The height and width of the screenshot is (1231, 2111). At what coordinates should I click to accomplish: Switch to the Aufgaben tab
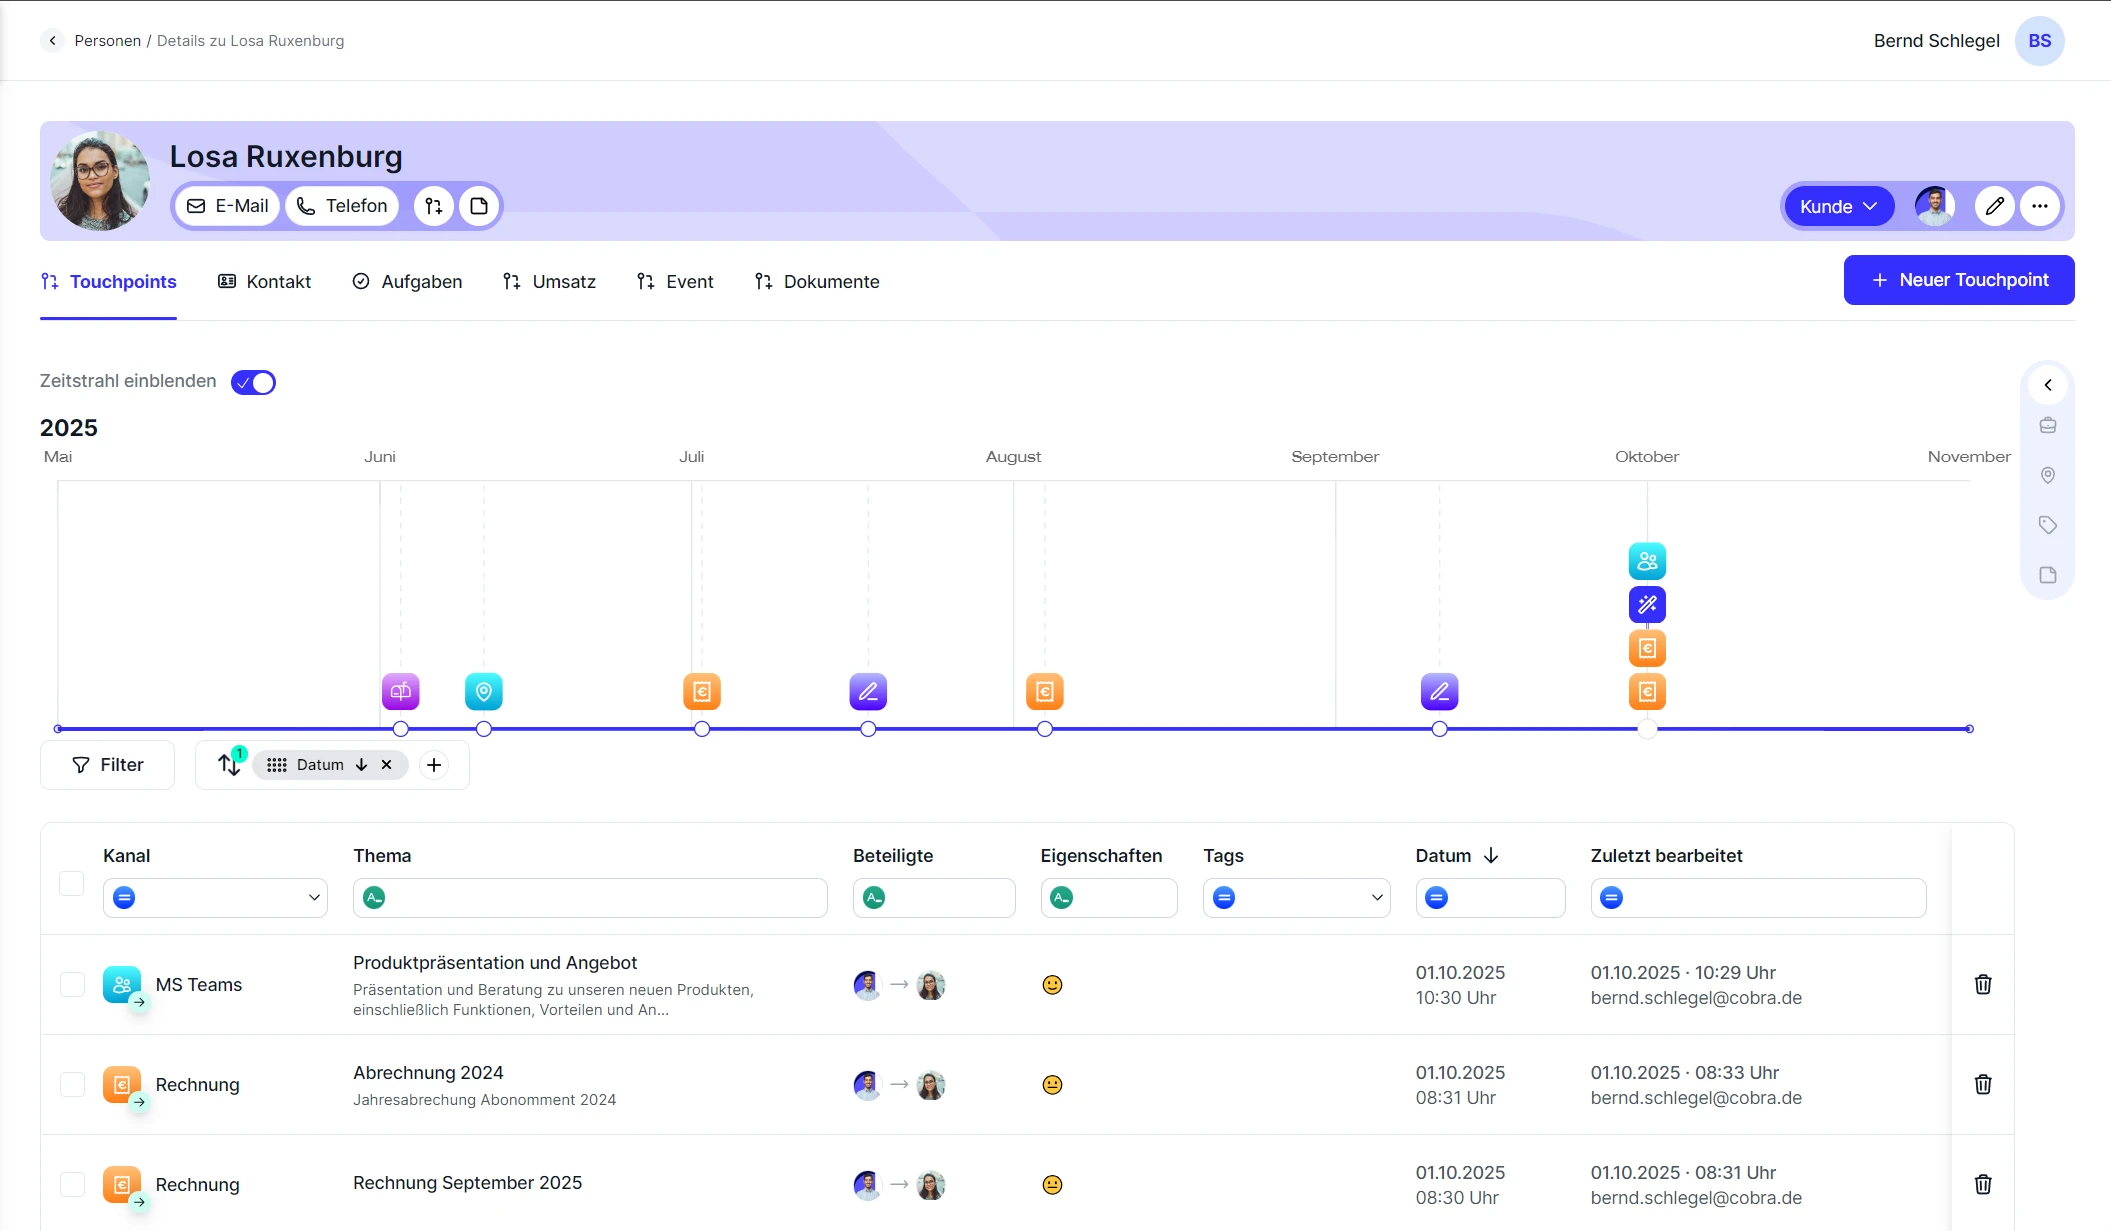click(x=407, y=282)
